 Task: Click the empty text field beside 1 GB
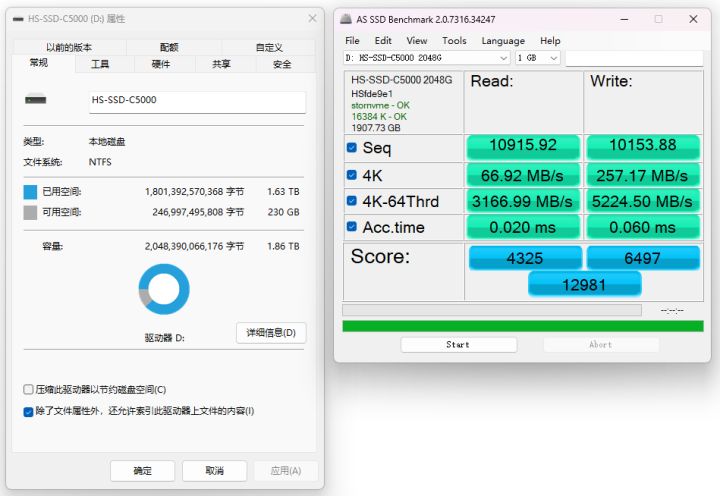[x=634, y=58]
